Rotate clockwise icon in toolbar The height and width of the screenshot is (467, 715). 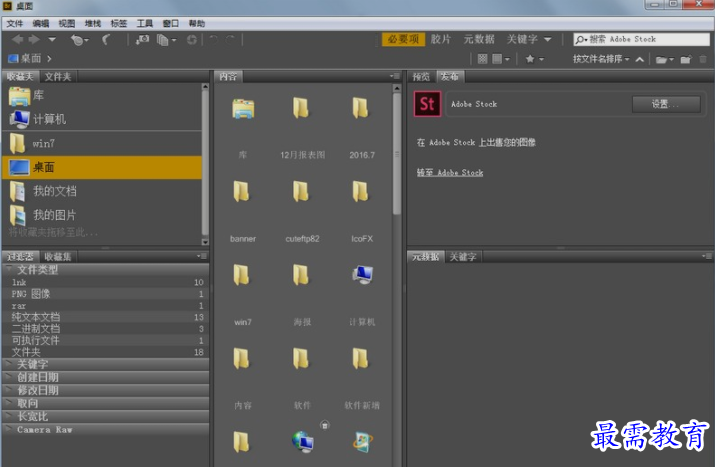coord(230,40)
